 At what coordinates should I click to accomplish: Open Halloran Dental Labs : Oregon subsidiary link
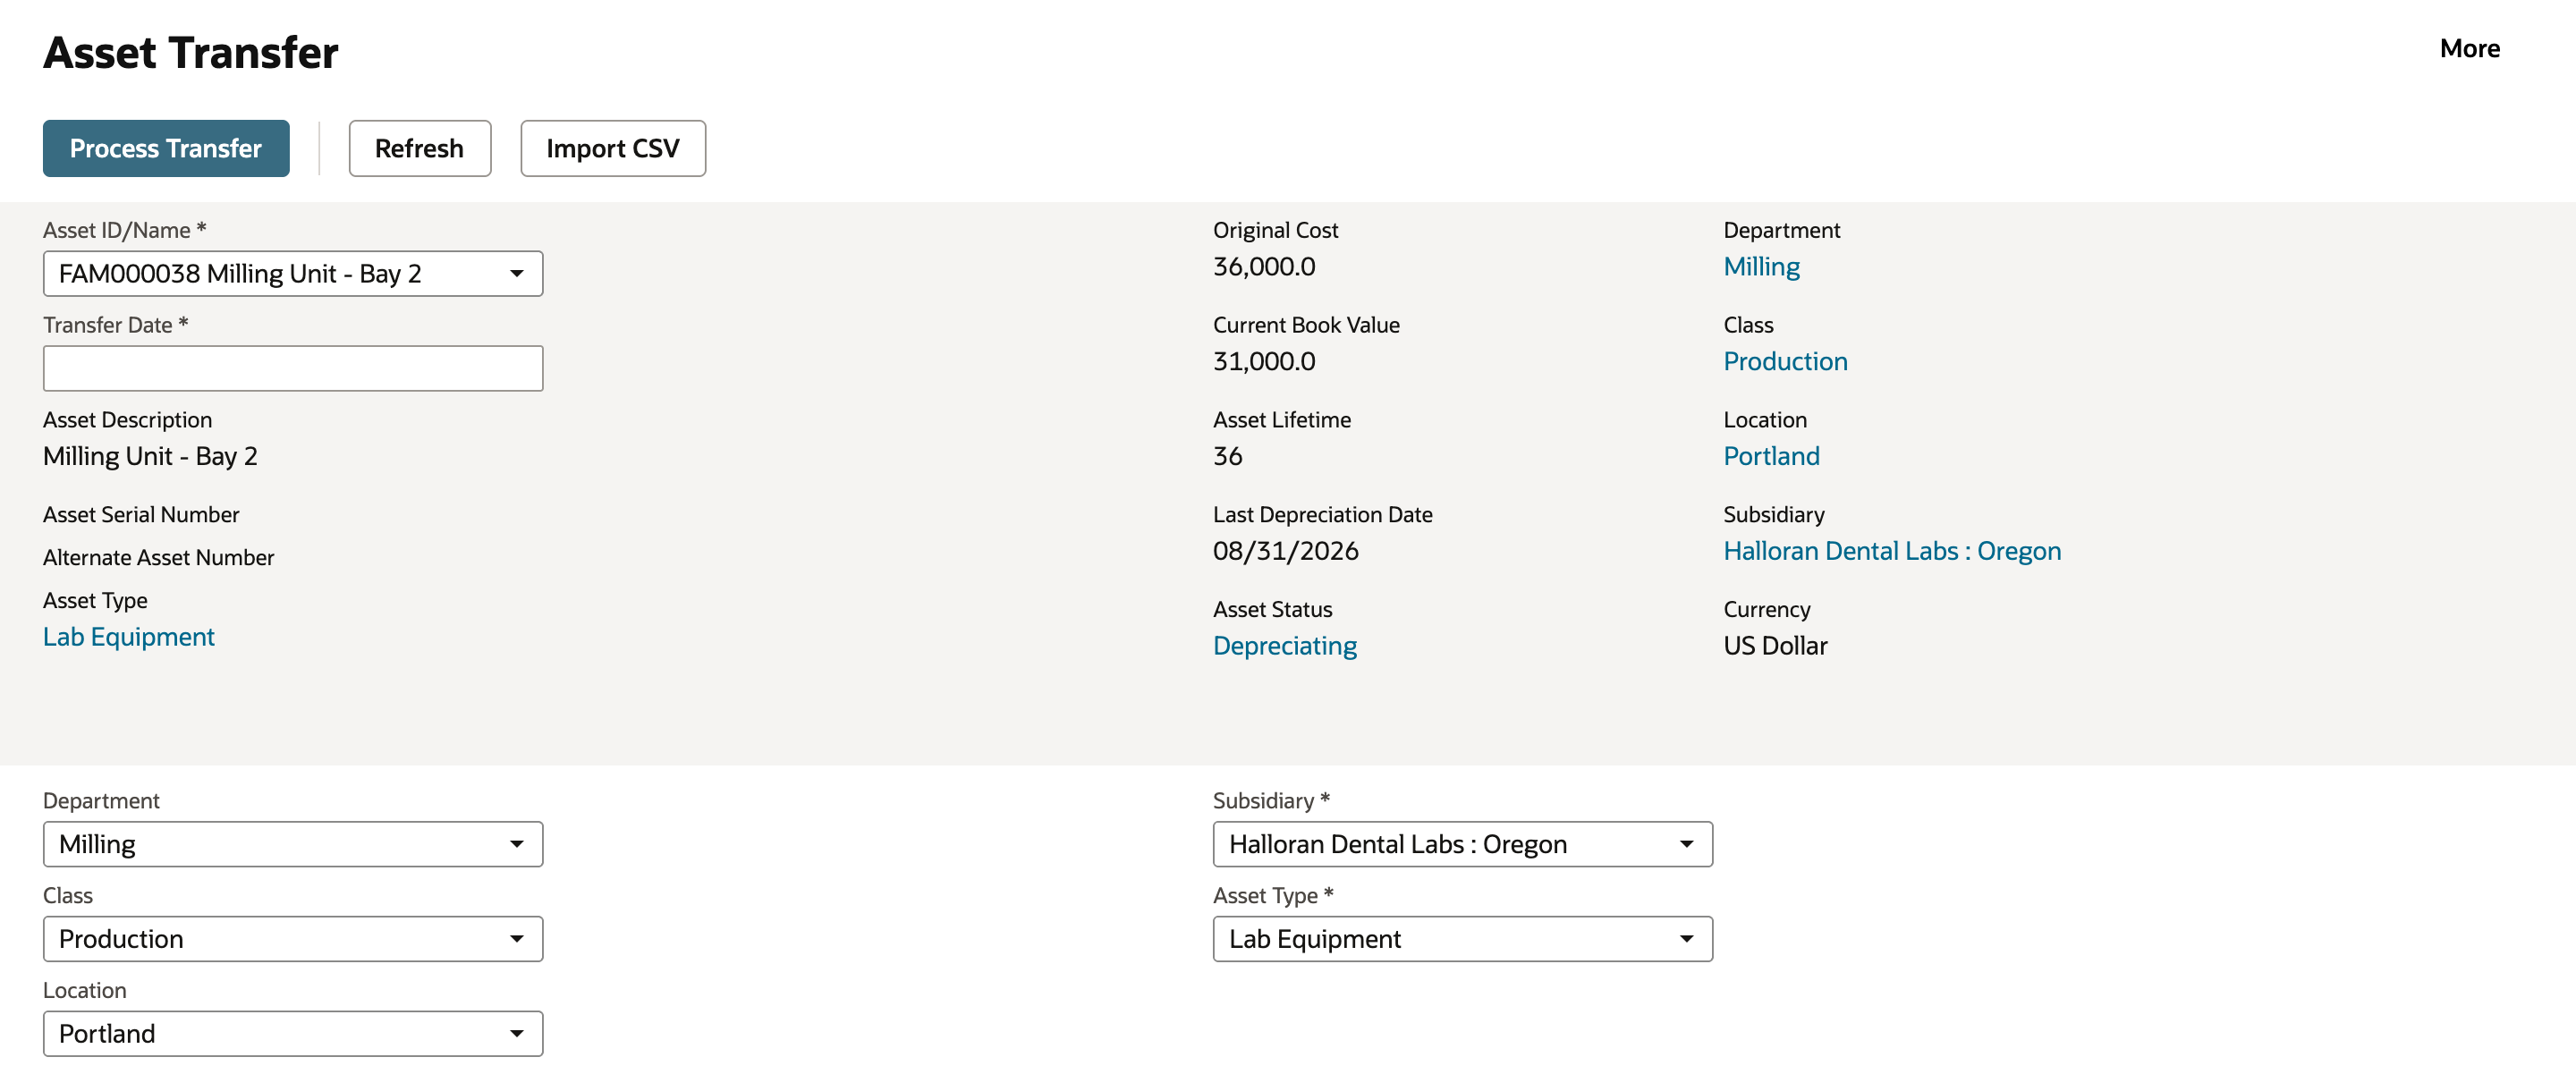tap(1892, 551)
